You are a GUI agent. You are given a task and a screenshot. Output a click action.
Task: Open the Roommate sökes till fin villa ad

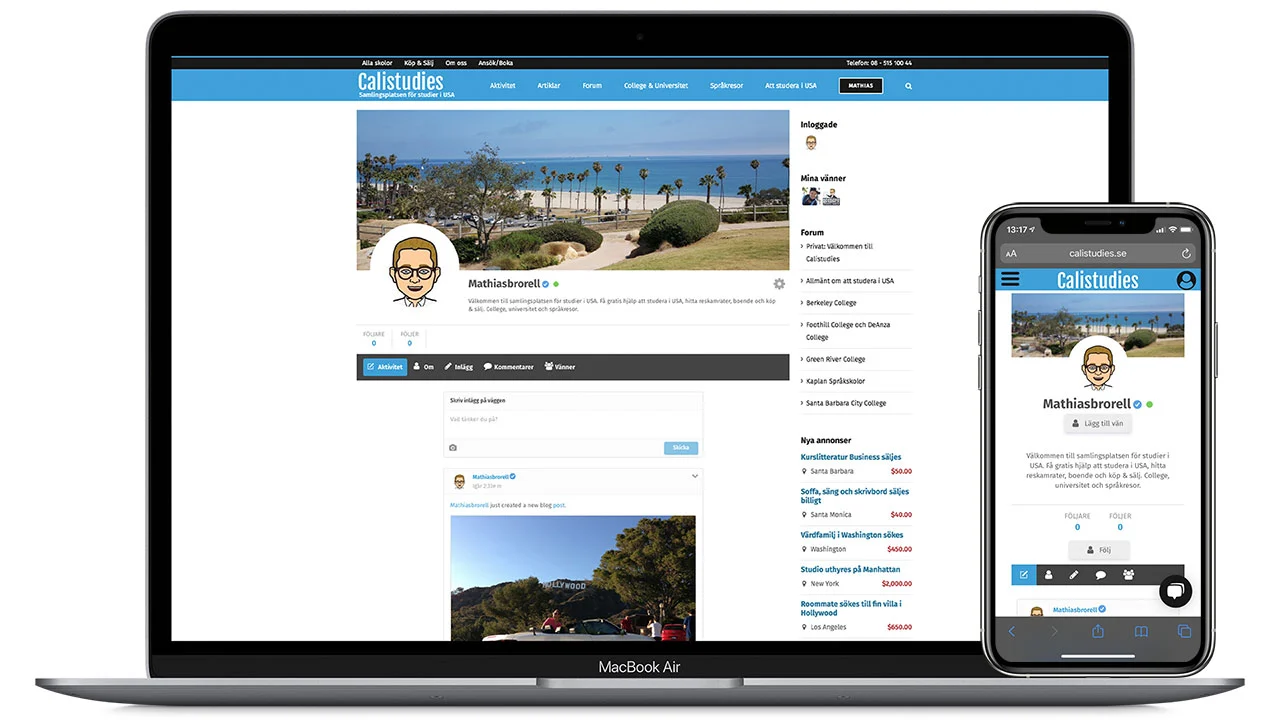tap(851, 609)
